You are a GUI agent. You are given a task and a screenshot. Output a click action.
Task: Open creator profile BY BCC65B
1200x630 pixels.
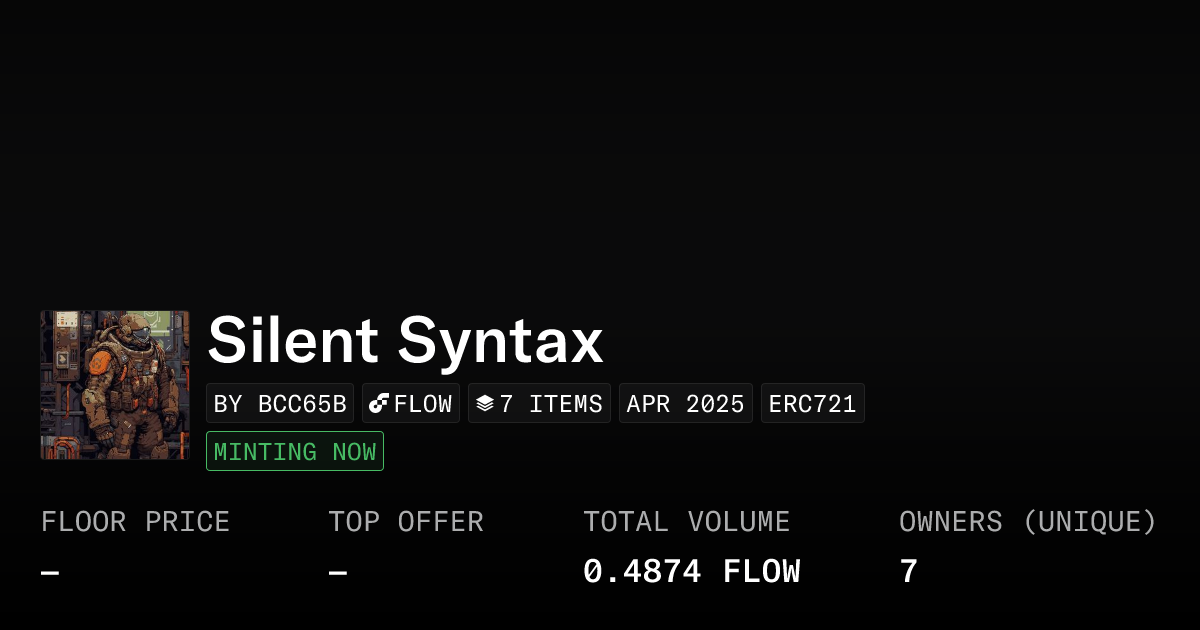280,404
